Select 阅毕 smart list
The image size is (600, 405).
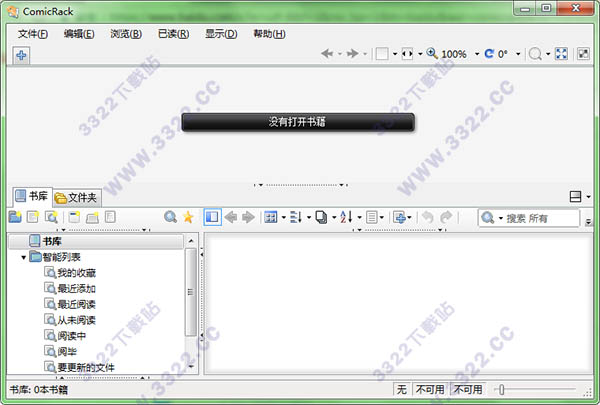coord(60,351)
